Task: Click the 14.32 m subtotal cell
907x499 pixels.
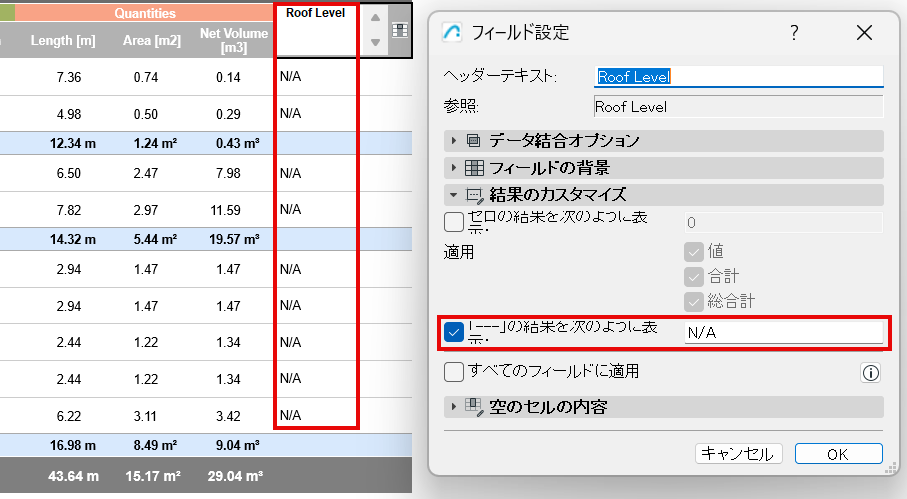Action: (73, 239)
